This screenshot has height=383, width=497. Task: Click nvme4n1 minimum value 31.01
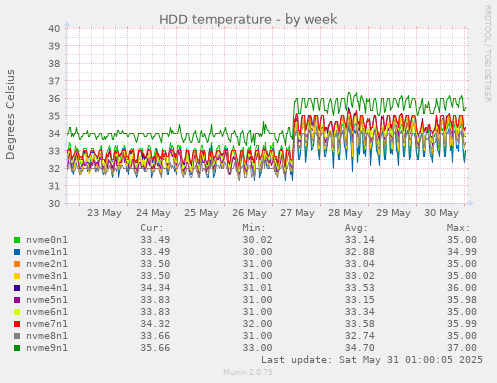pos(257,288)
